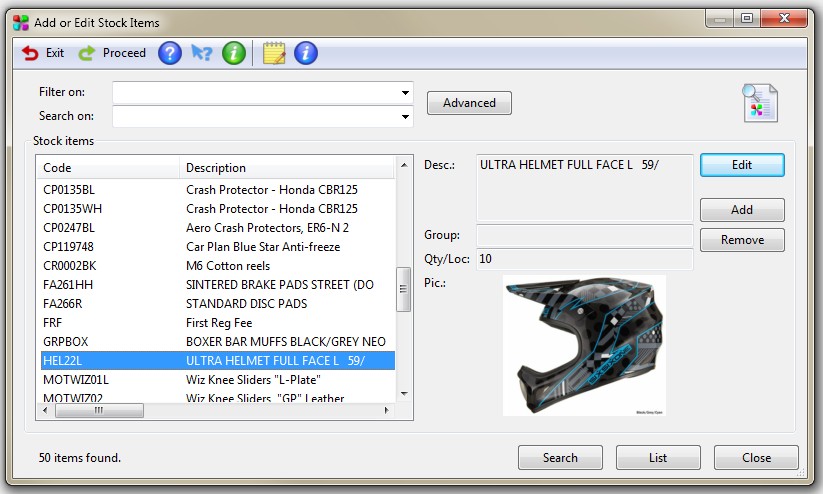Expand the Search on dropdown

tap(405, 117)
